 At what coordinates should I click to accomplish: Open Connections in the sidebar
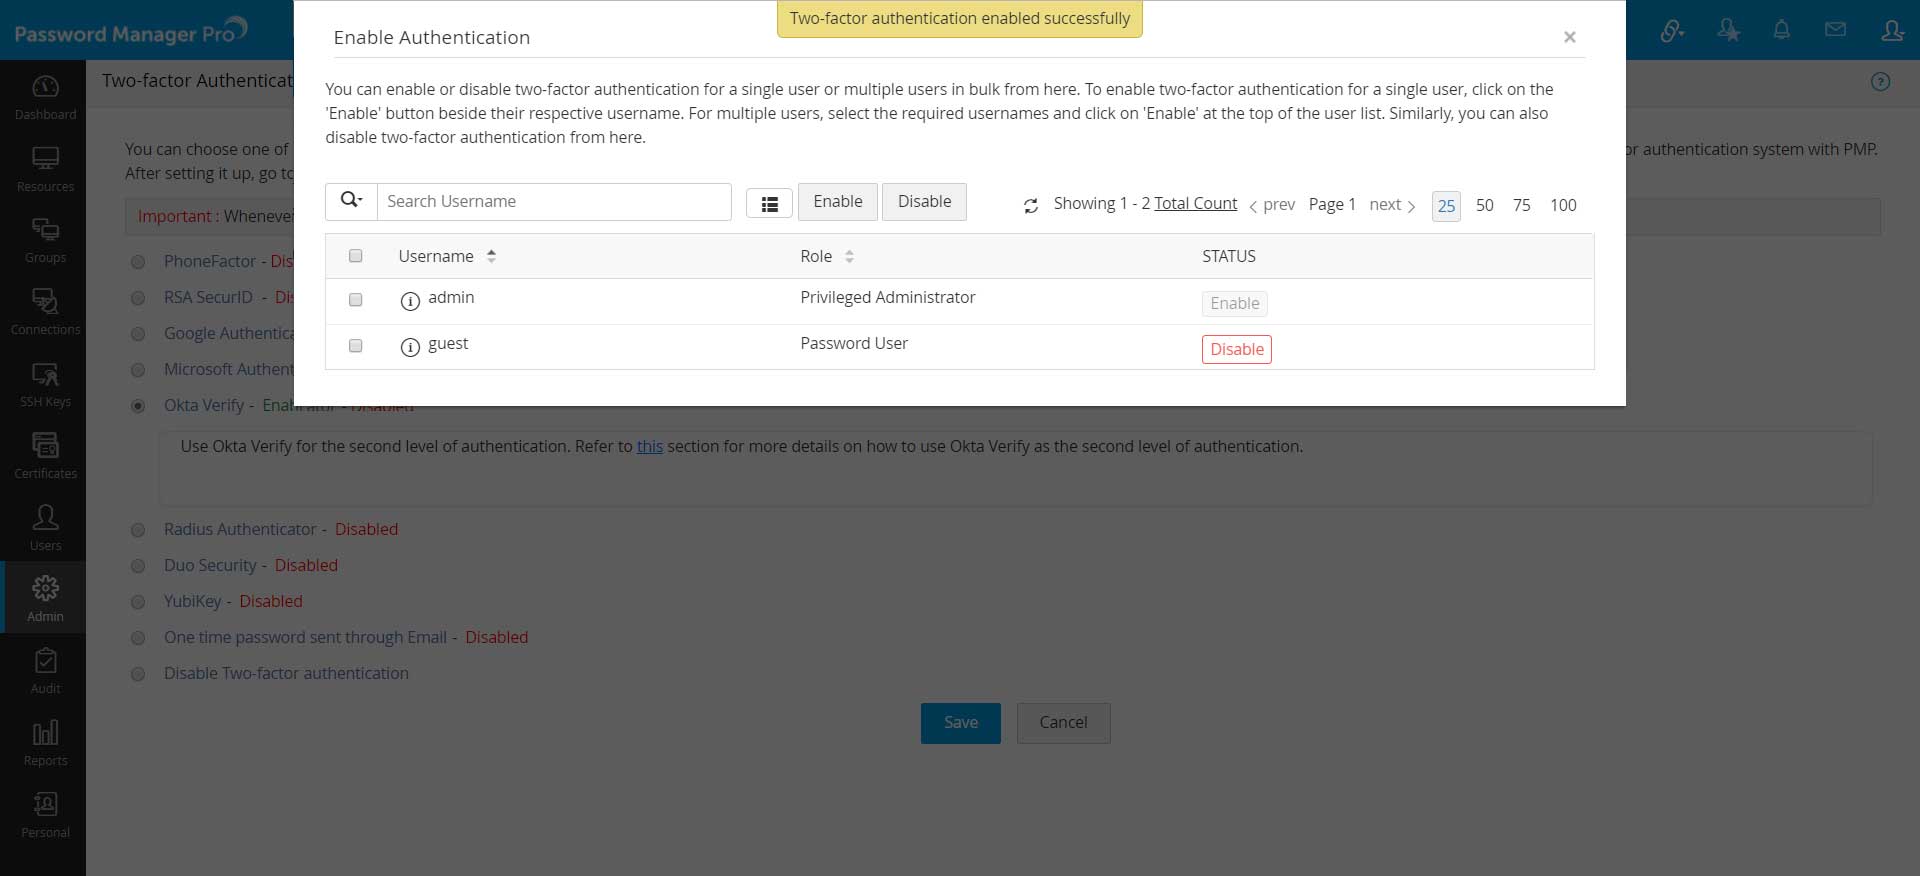pyautogui.click(x=45, y=313)
